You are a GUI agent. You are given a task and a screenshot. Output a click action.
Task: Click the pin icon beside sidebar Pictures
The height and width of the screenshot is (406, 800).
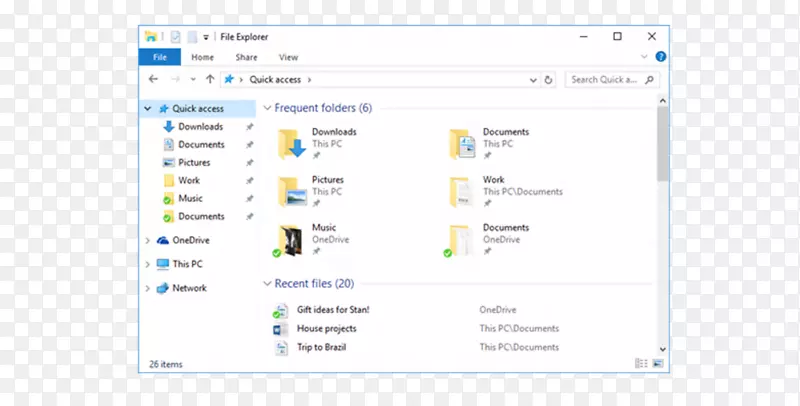pos(249,163)
